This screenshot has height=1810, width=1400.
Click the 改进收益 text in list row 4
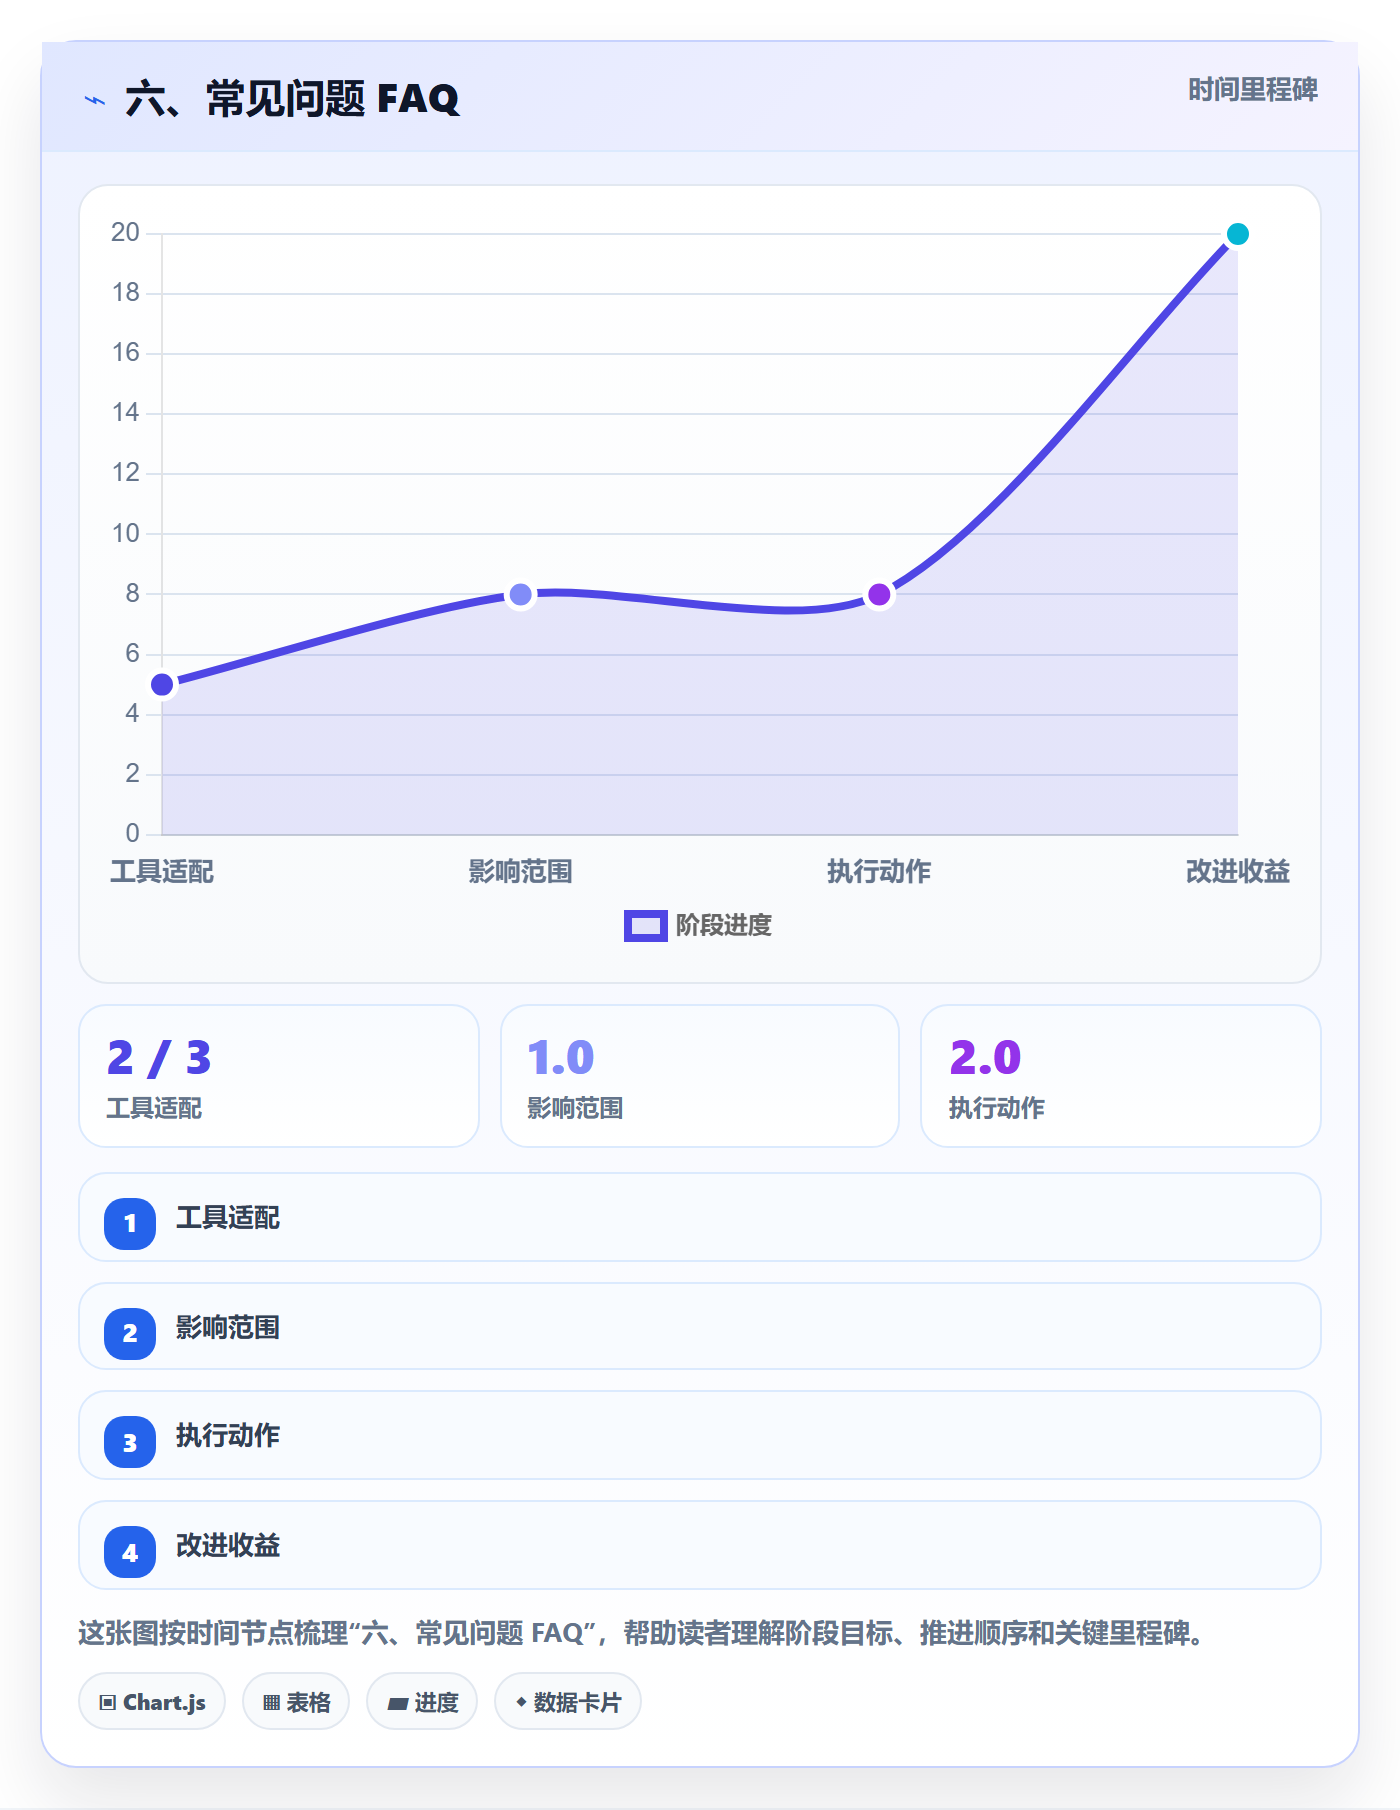pyautogui.click(x=228, y=1546)
